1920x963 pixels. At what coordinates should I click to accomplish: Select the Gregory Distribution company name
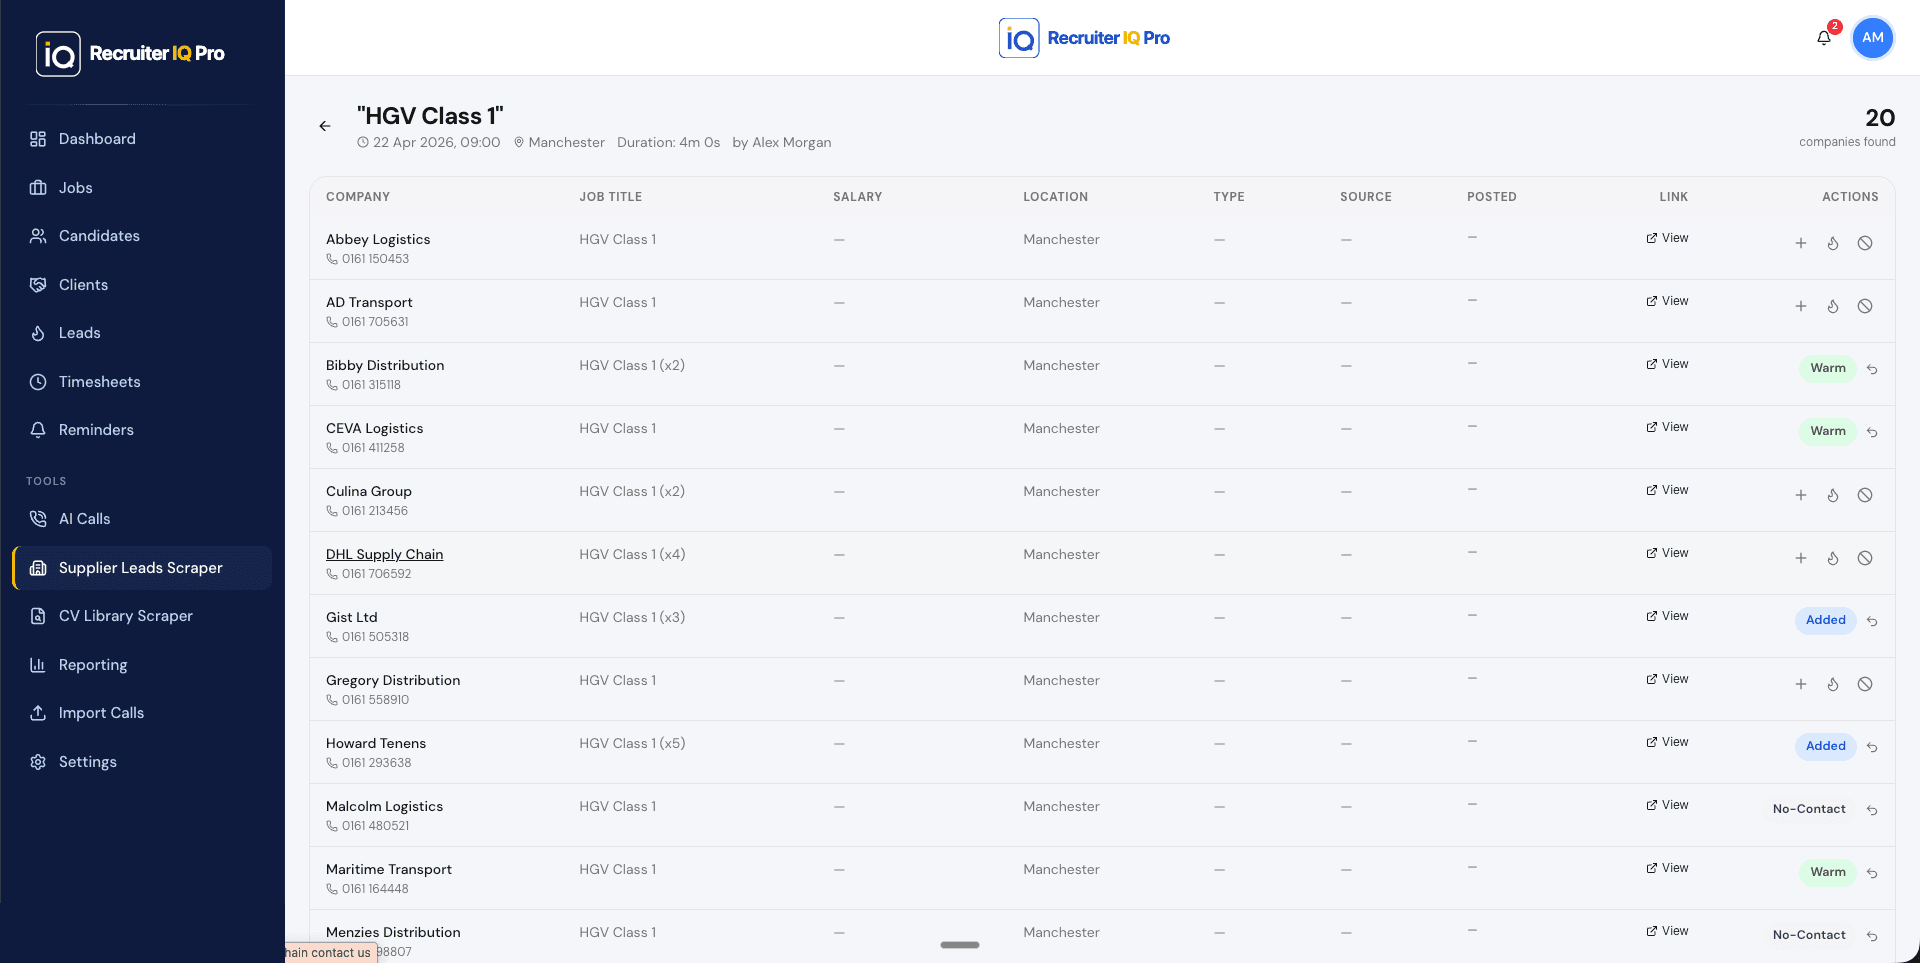(x=393, y=680)
